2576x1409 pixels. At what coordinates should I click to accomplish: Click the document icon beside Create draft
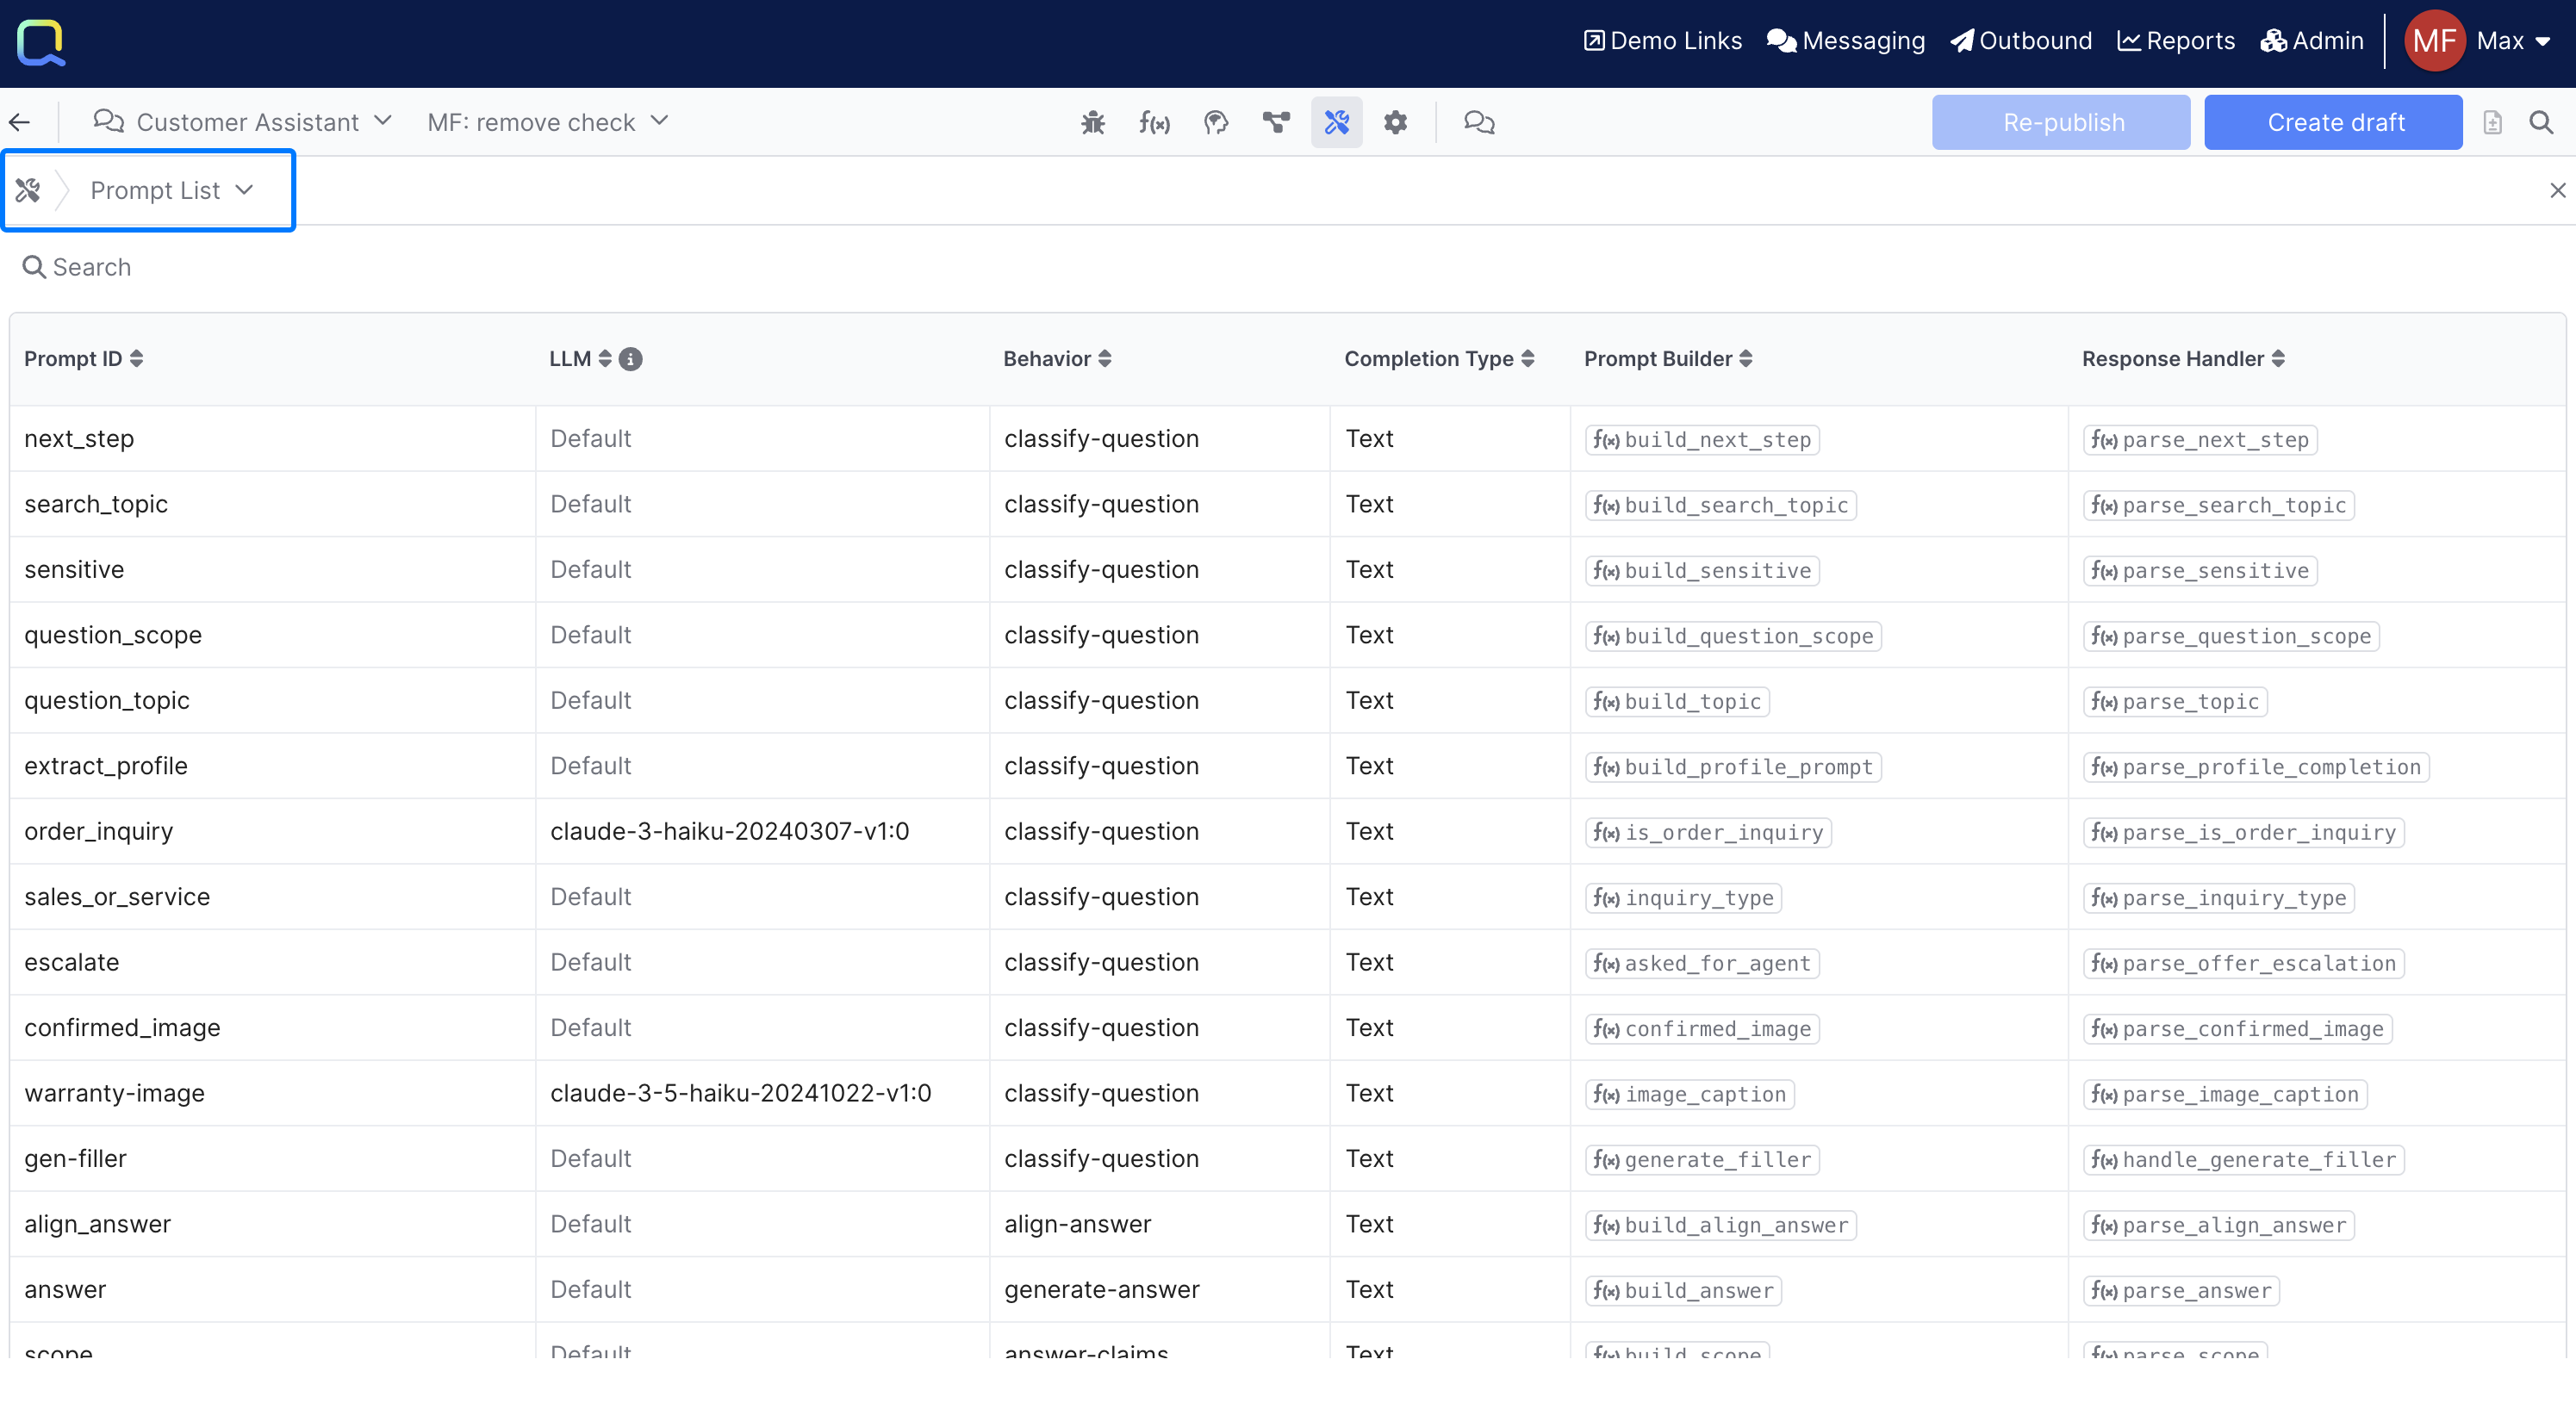[x=2492, y=122]
